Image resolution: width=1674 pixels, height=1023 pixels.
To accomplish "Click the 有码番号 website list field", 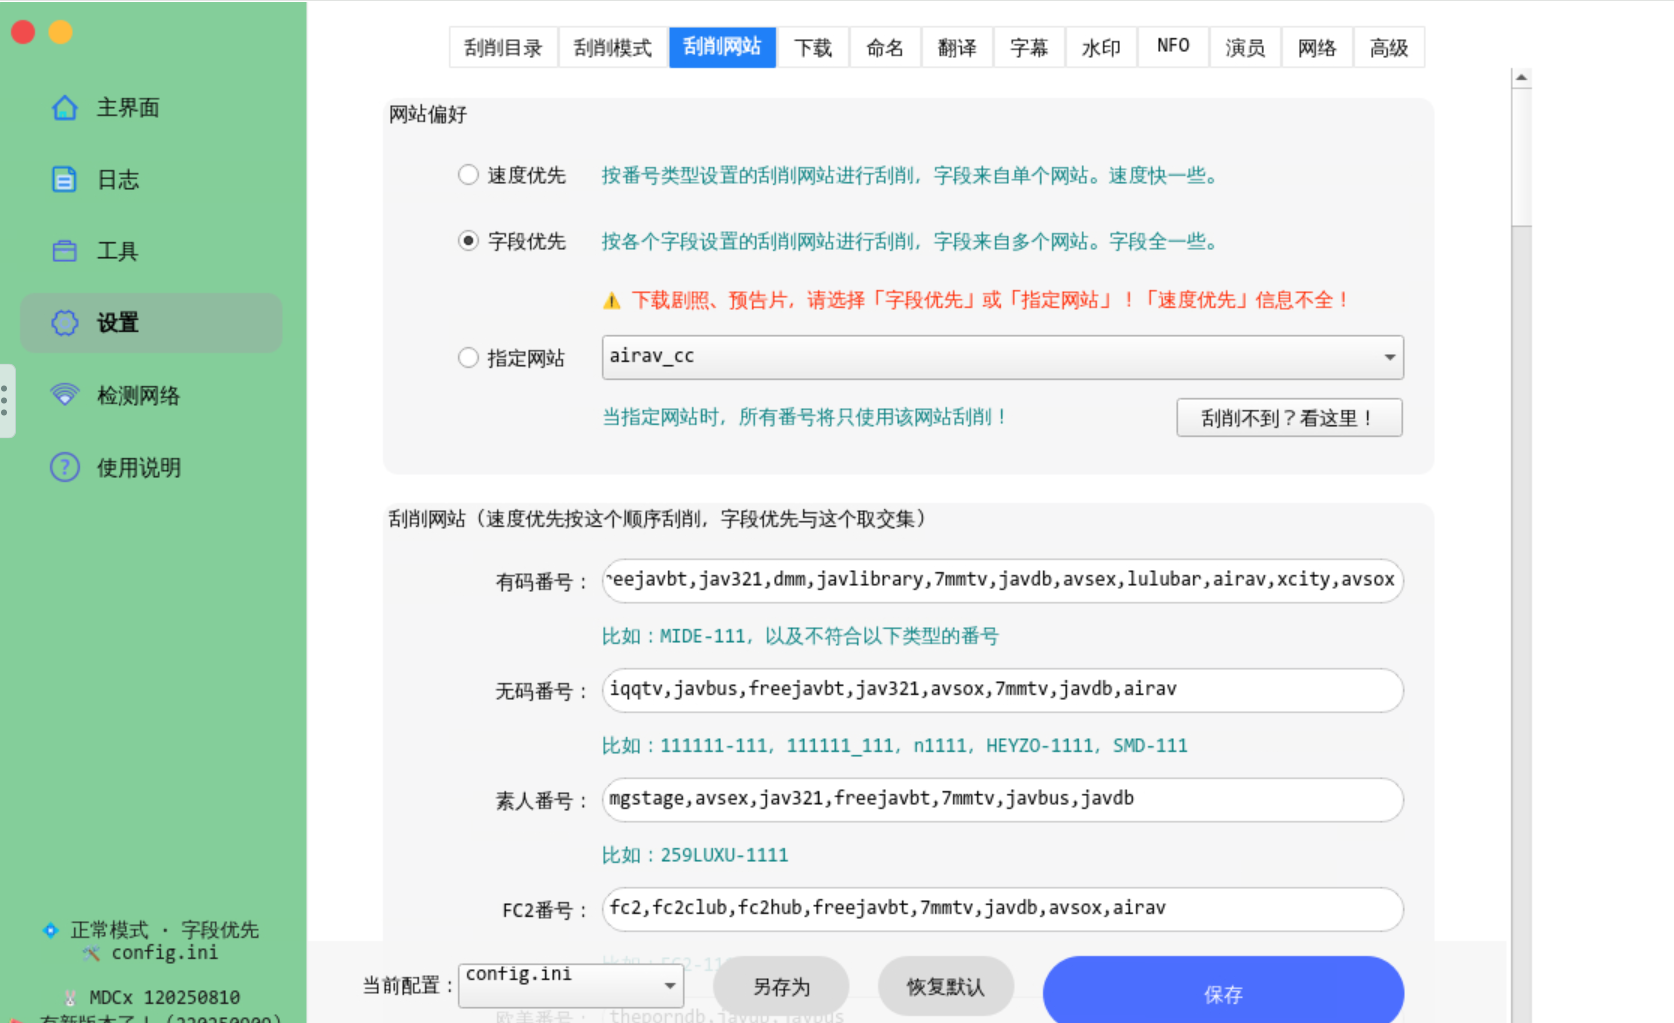I will 1002,580.
